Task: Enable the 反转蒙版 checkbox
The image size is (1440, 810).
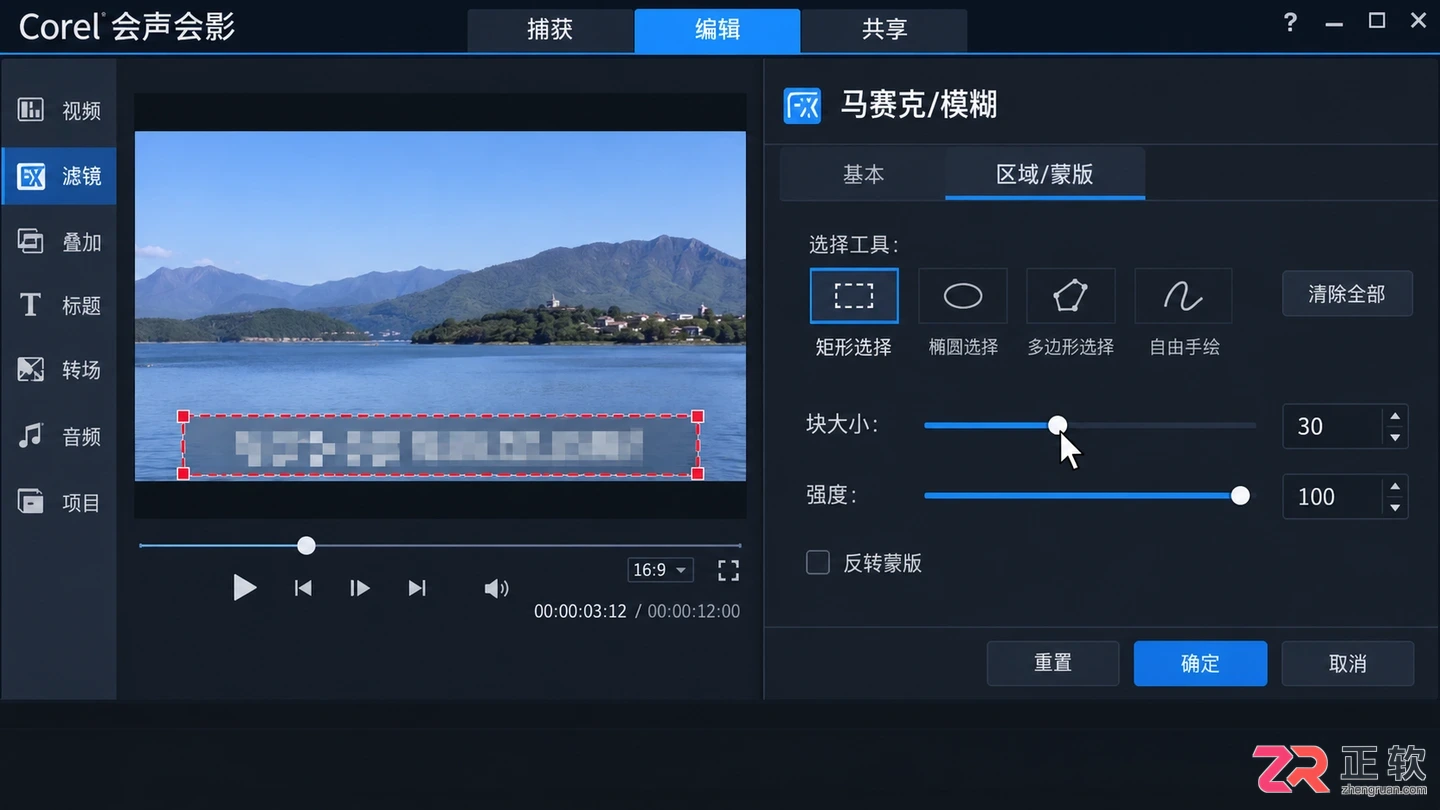Action: tap(818, 563)
